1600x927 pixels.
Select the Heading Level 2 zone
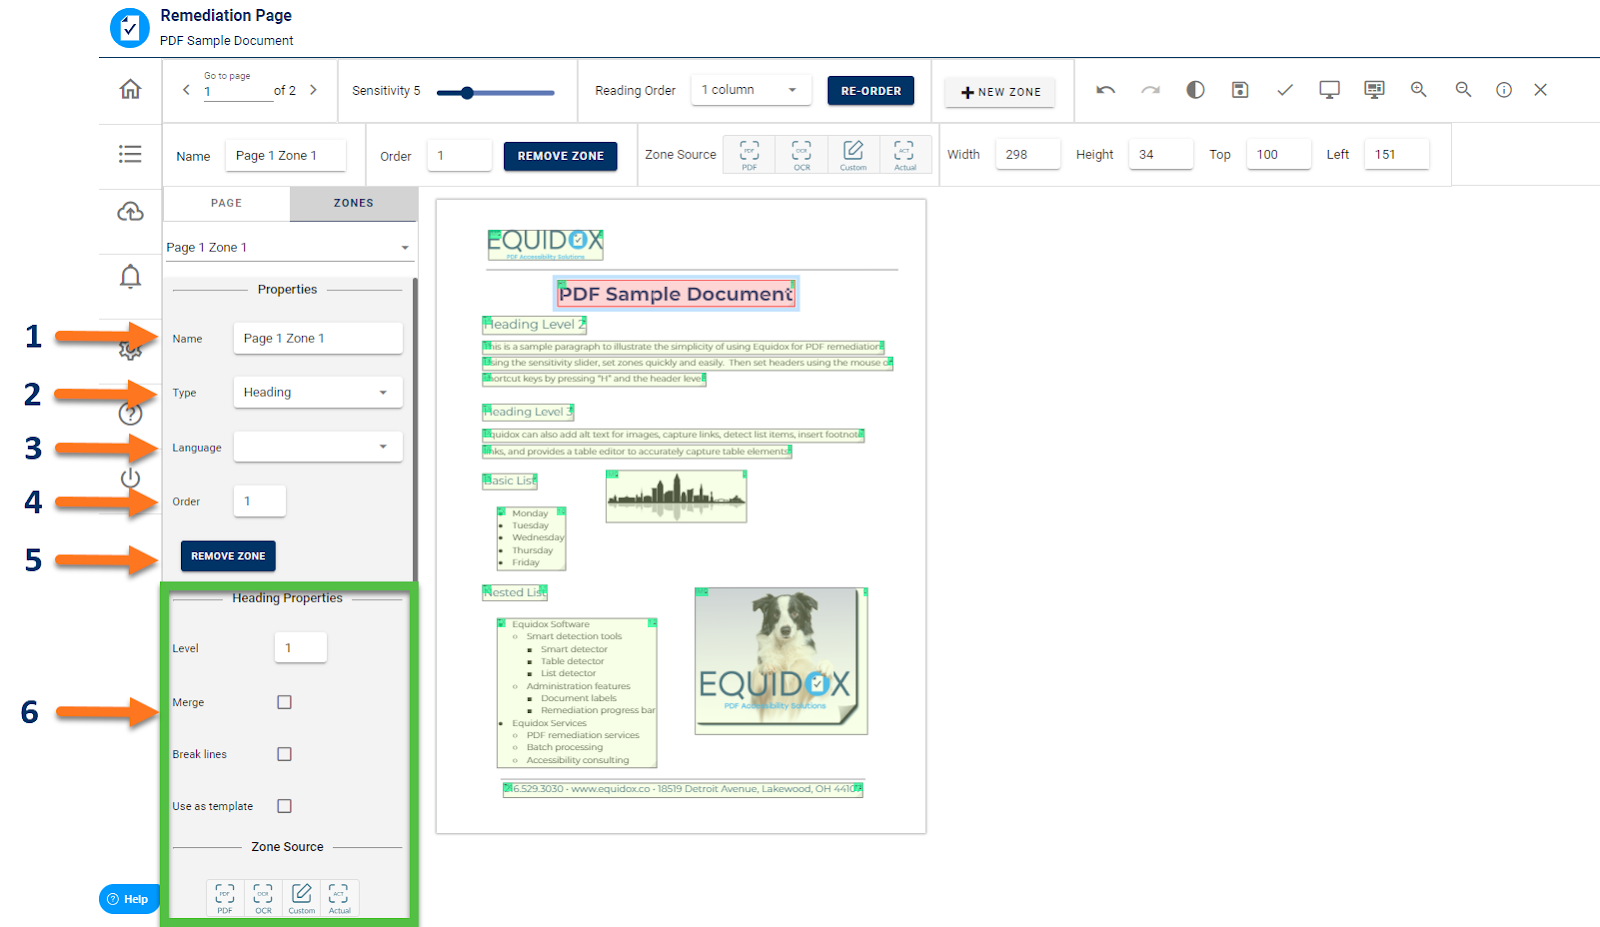click(x=534, y=324)
